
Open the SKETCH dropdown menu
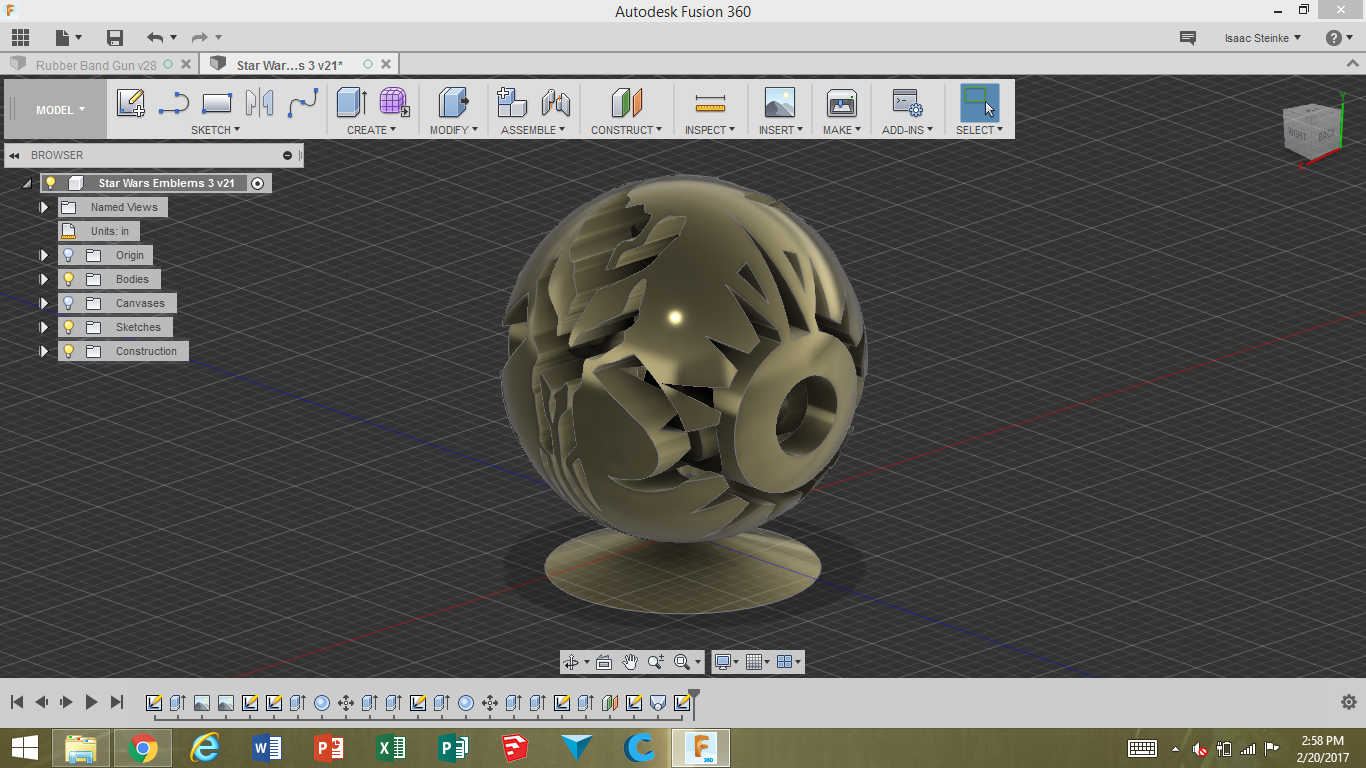coord(215,130)
